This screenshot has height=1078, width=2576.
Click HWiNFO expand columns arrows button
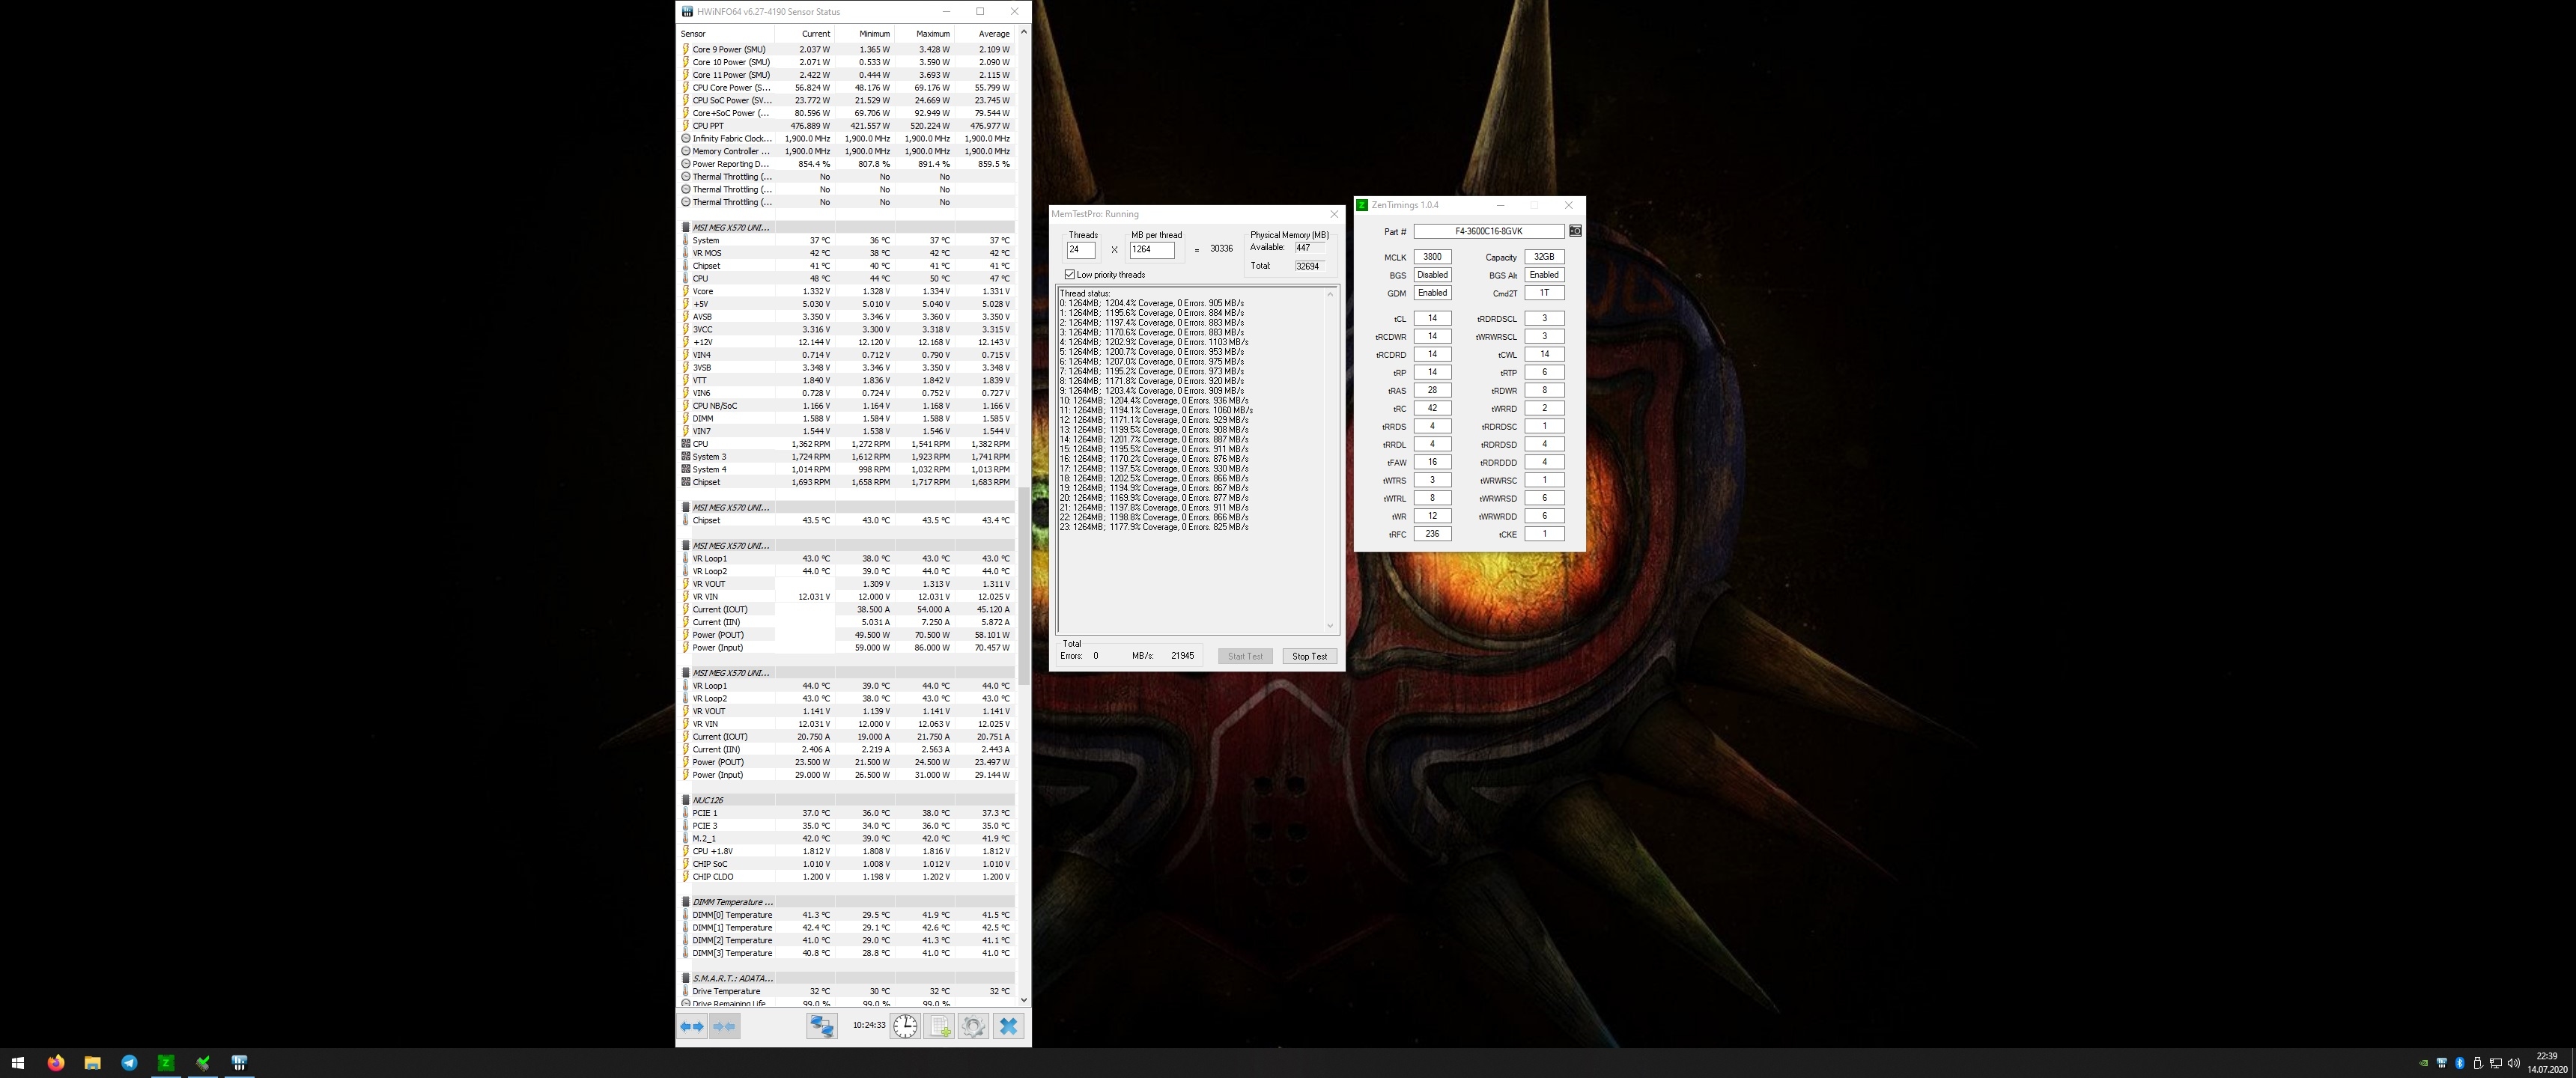point(692,1026)
